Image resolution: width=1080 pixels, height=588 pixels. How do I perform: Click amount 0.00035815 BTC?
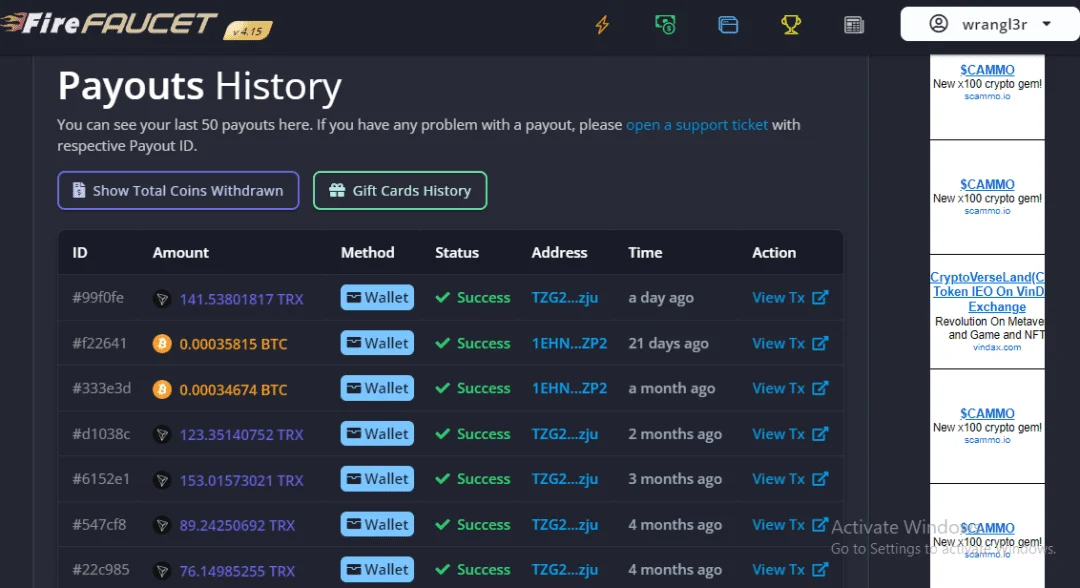(233, 344)
